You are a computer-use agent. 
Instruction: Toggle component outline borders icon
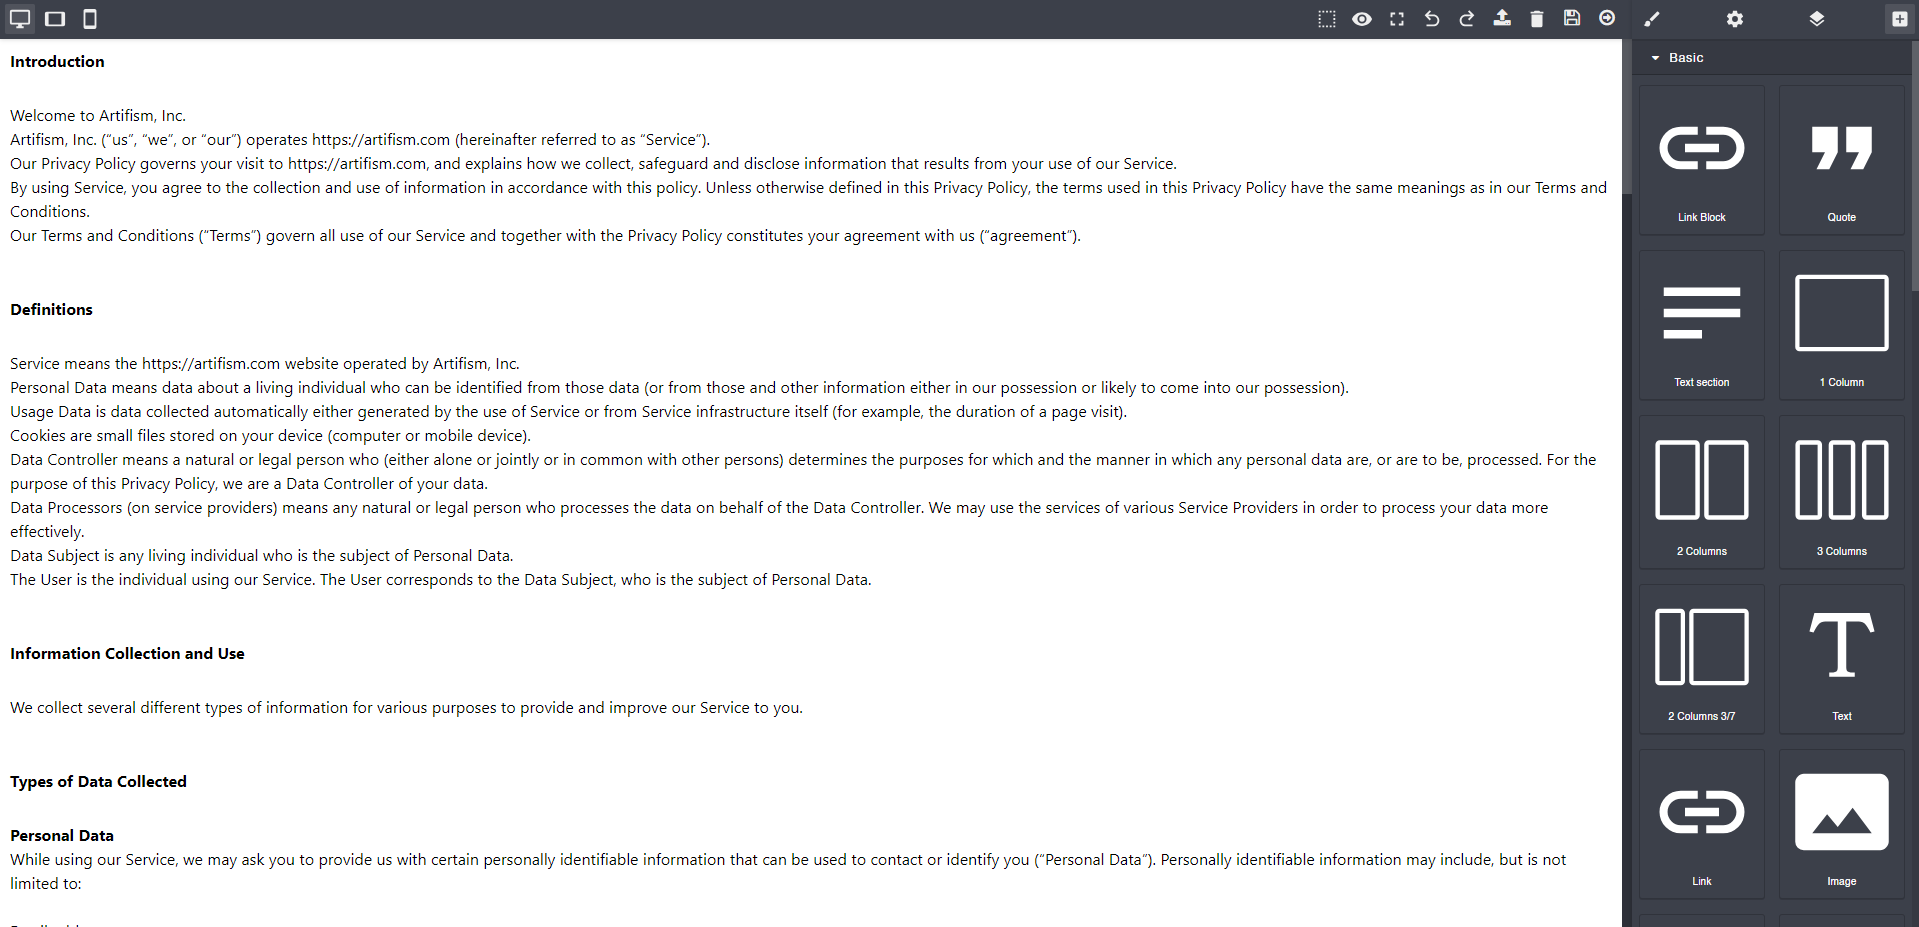pos(1327,19)
